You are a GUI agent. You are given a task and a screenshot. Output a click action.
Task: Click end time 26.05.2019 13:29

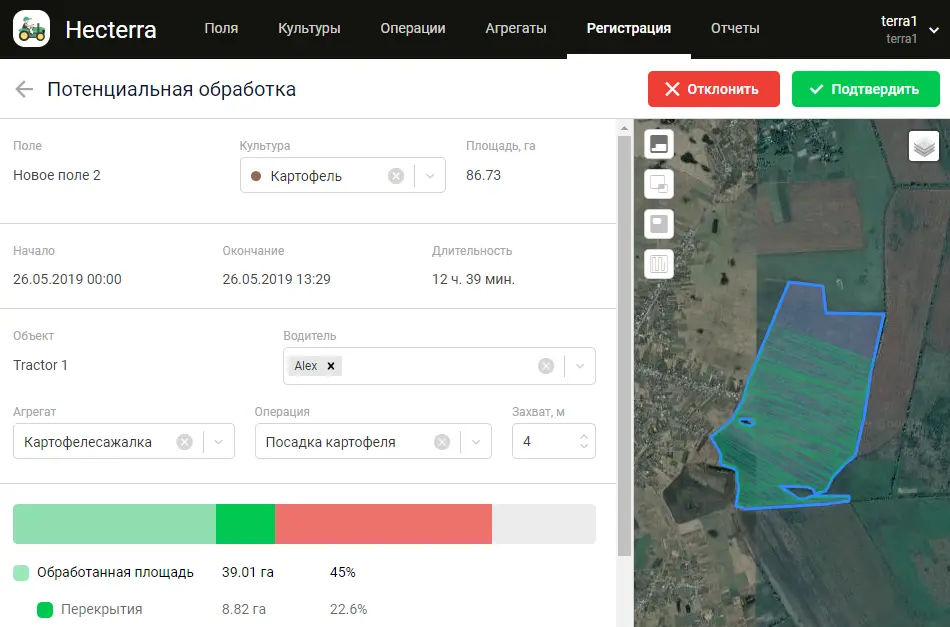tap(276, 279)
